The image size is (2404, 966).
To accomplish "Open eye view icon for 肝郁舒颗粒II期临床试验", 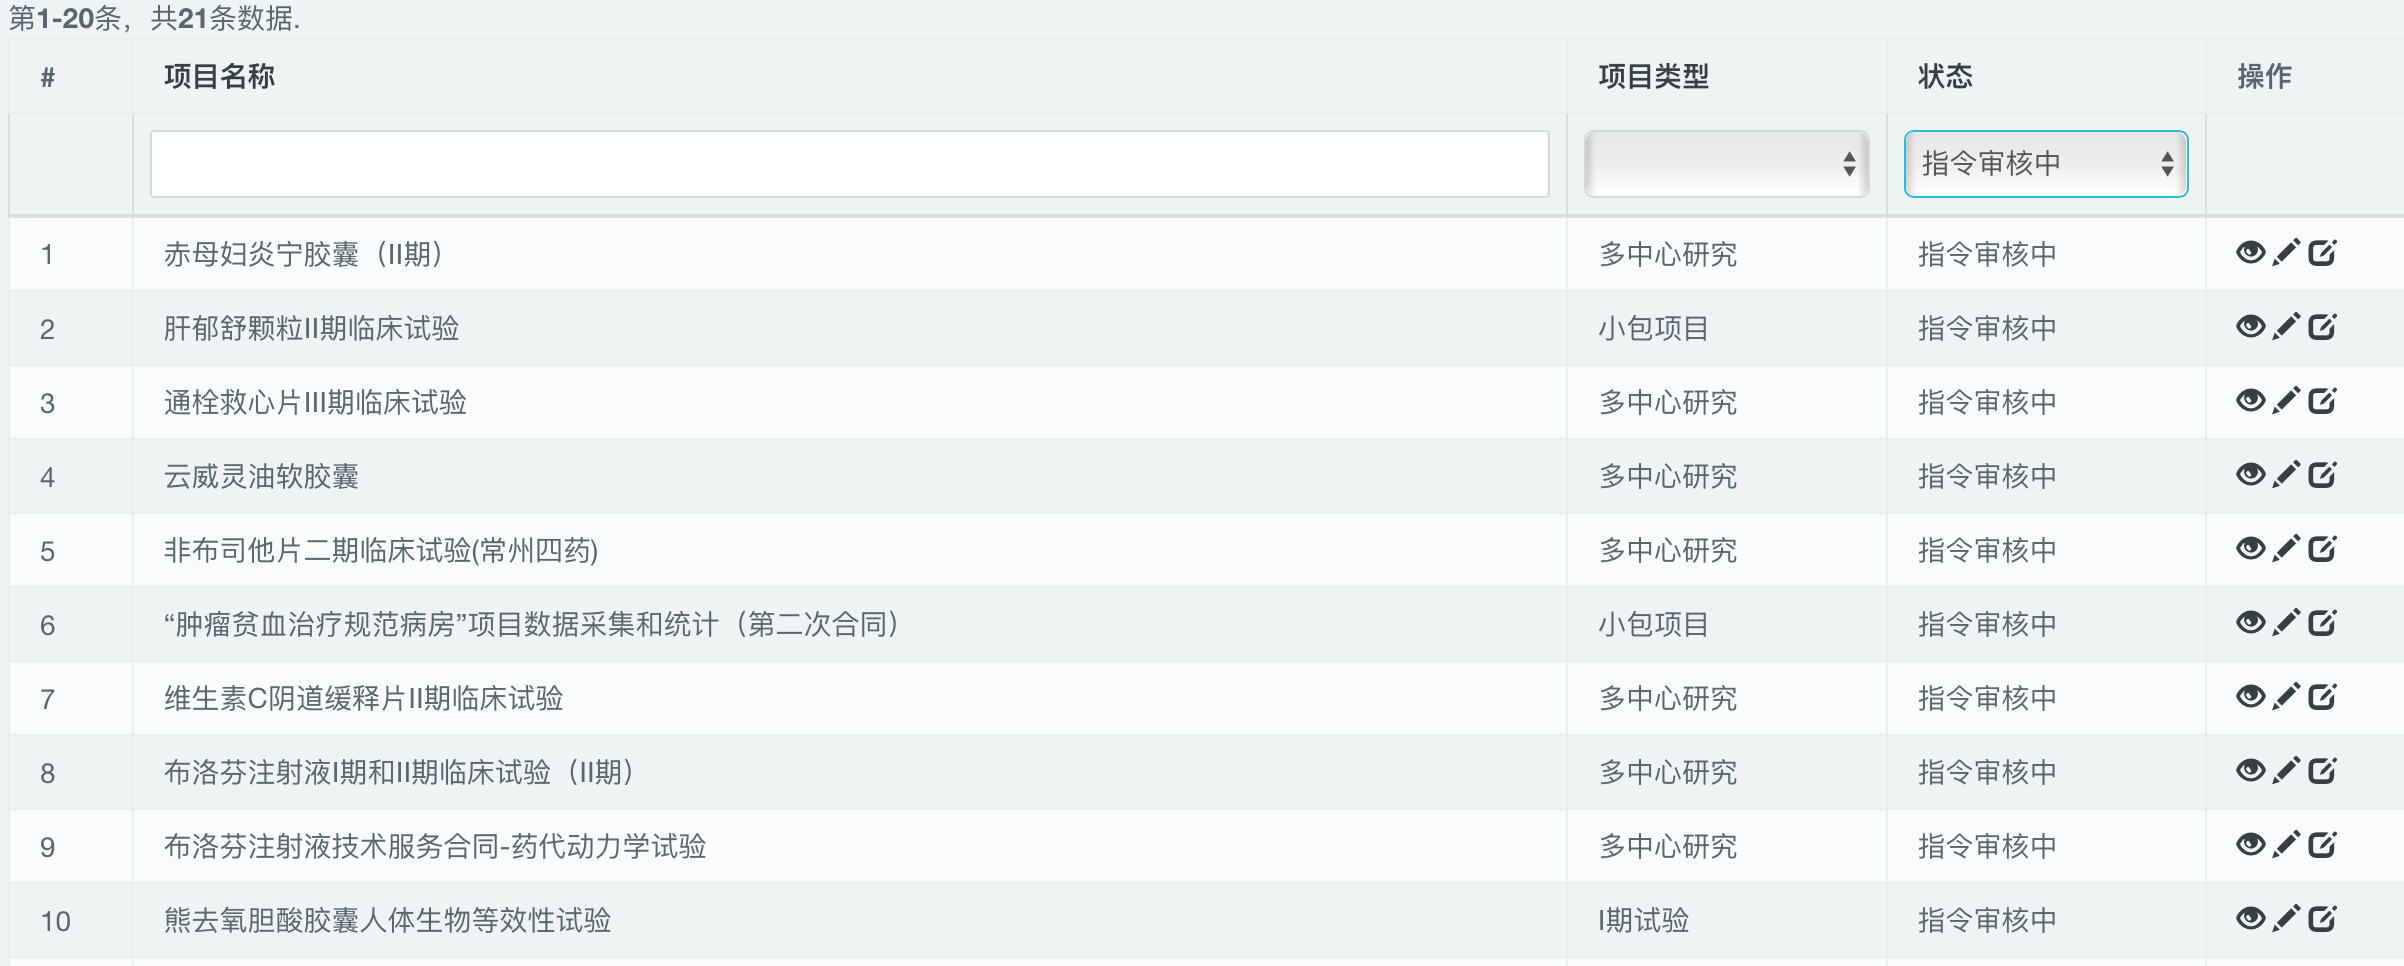I will point(2250,327).
